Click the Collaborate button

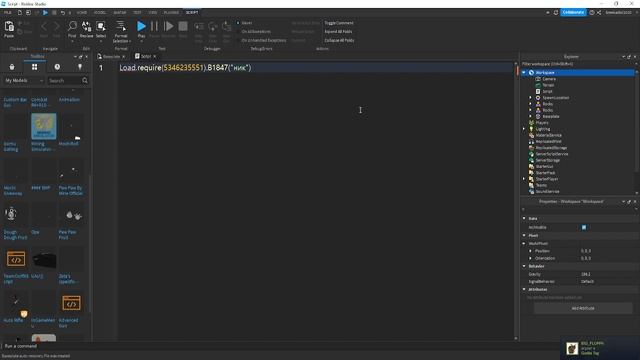tap(573, 13)
